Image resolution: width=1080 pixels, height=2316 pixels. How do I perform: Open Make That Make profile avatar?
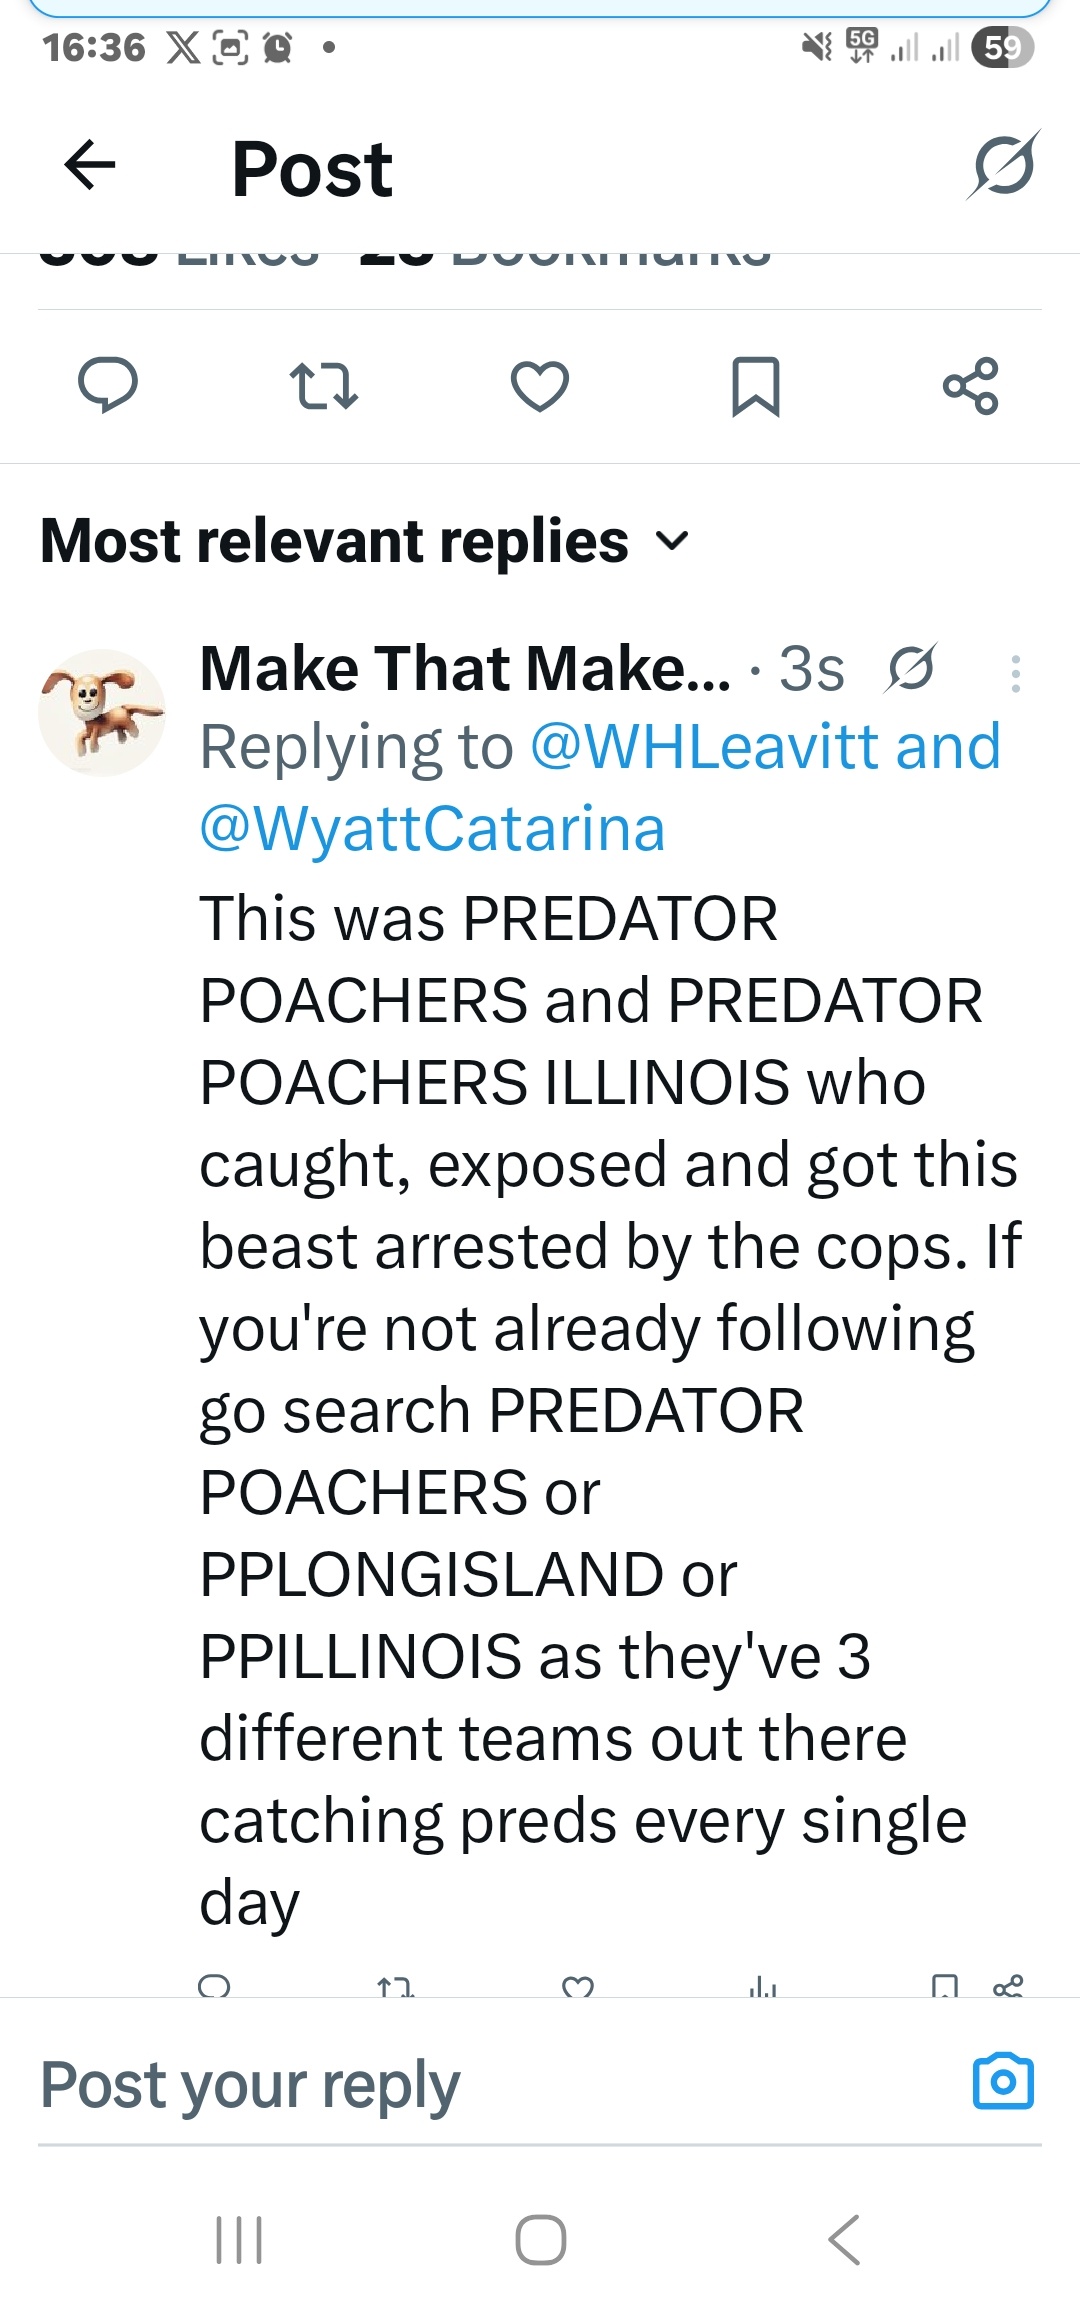pos(101,712)
